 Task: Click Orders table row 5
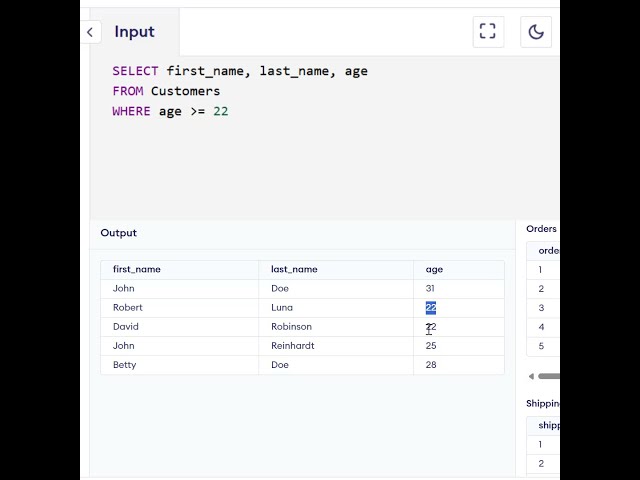[x=542, y=346]
